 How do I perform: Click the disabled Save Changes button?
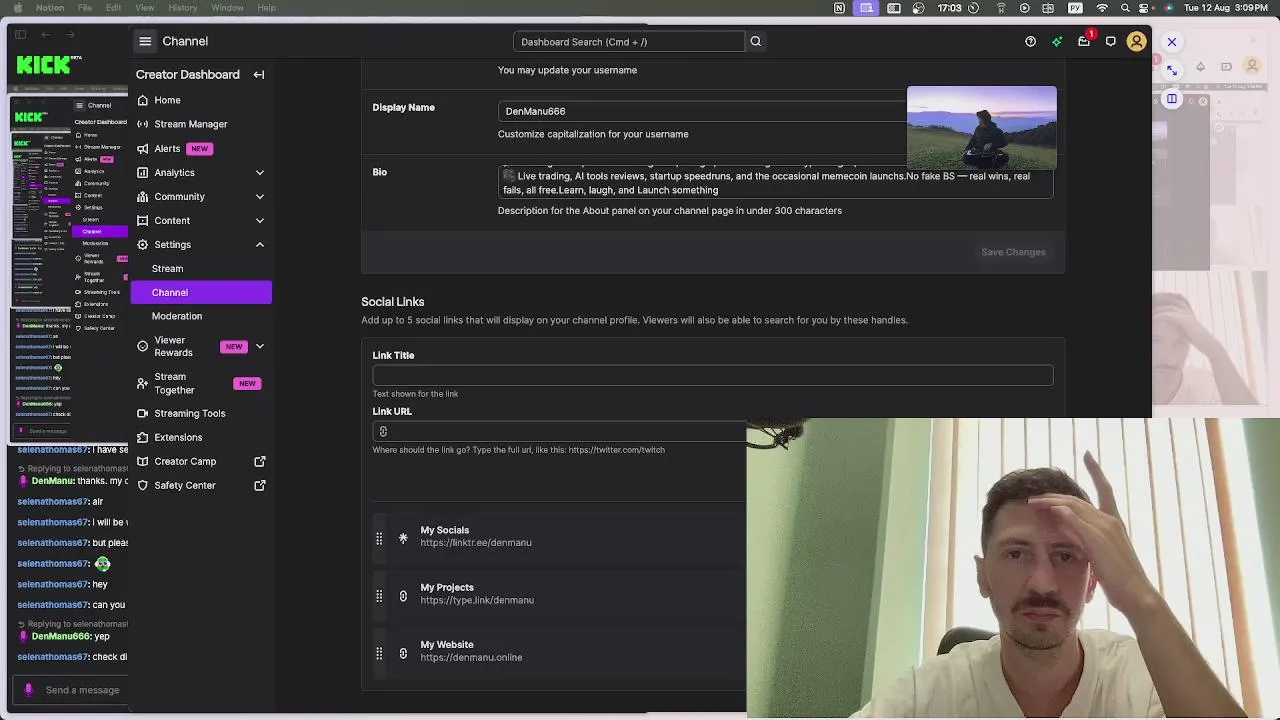tap(1013, 252)
